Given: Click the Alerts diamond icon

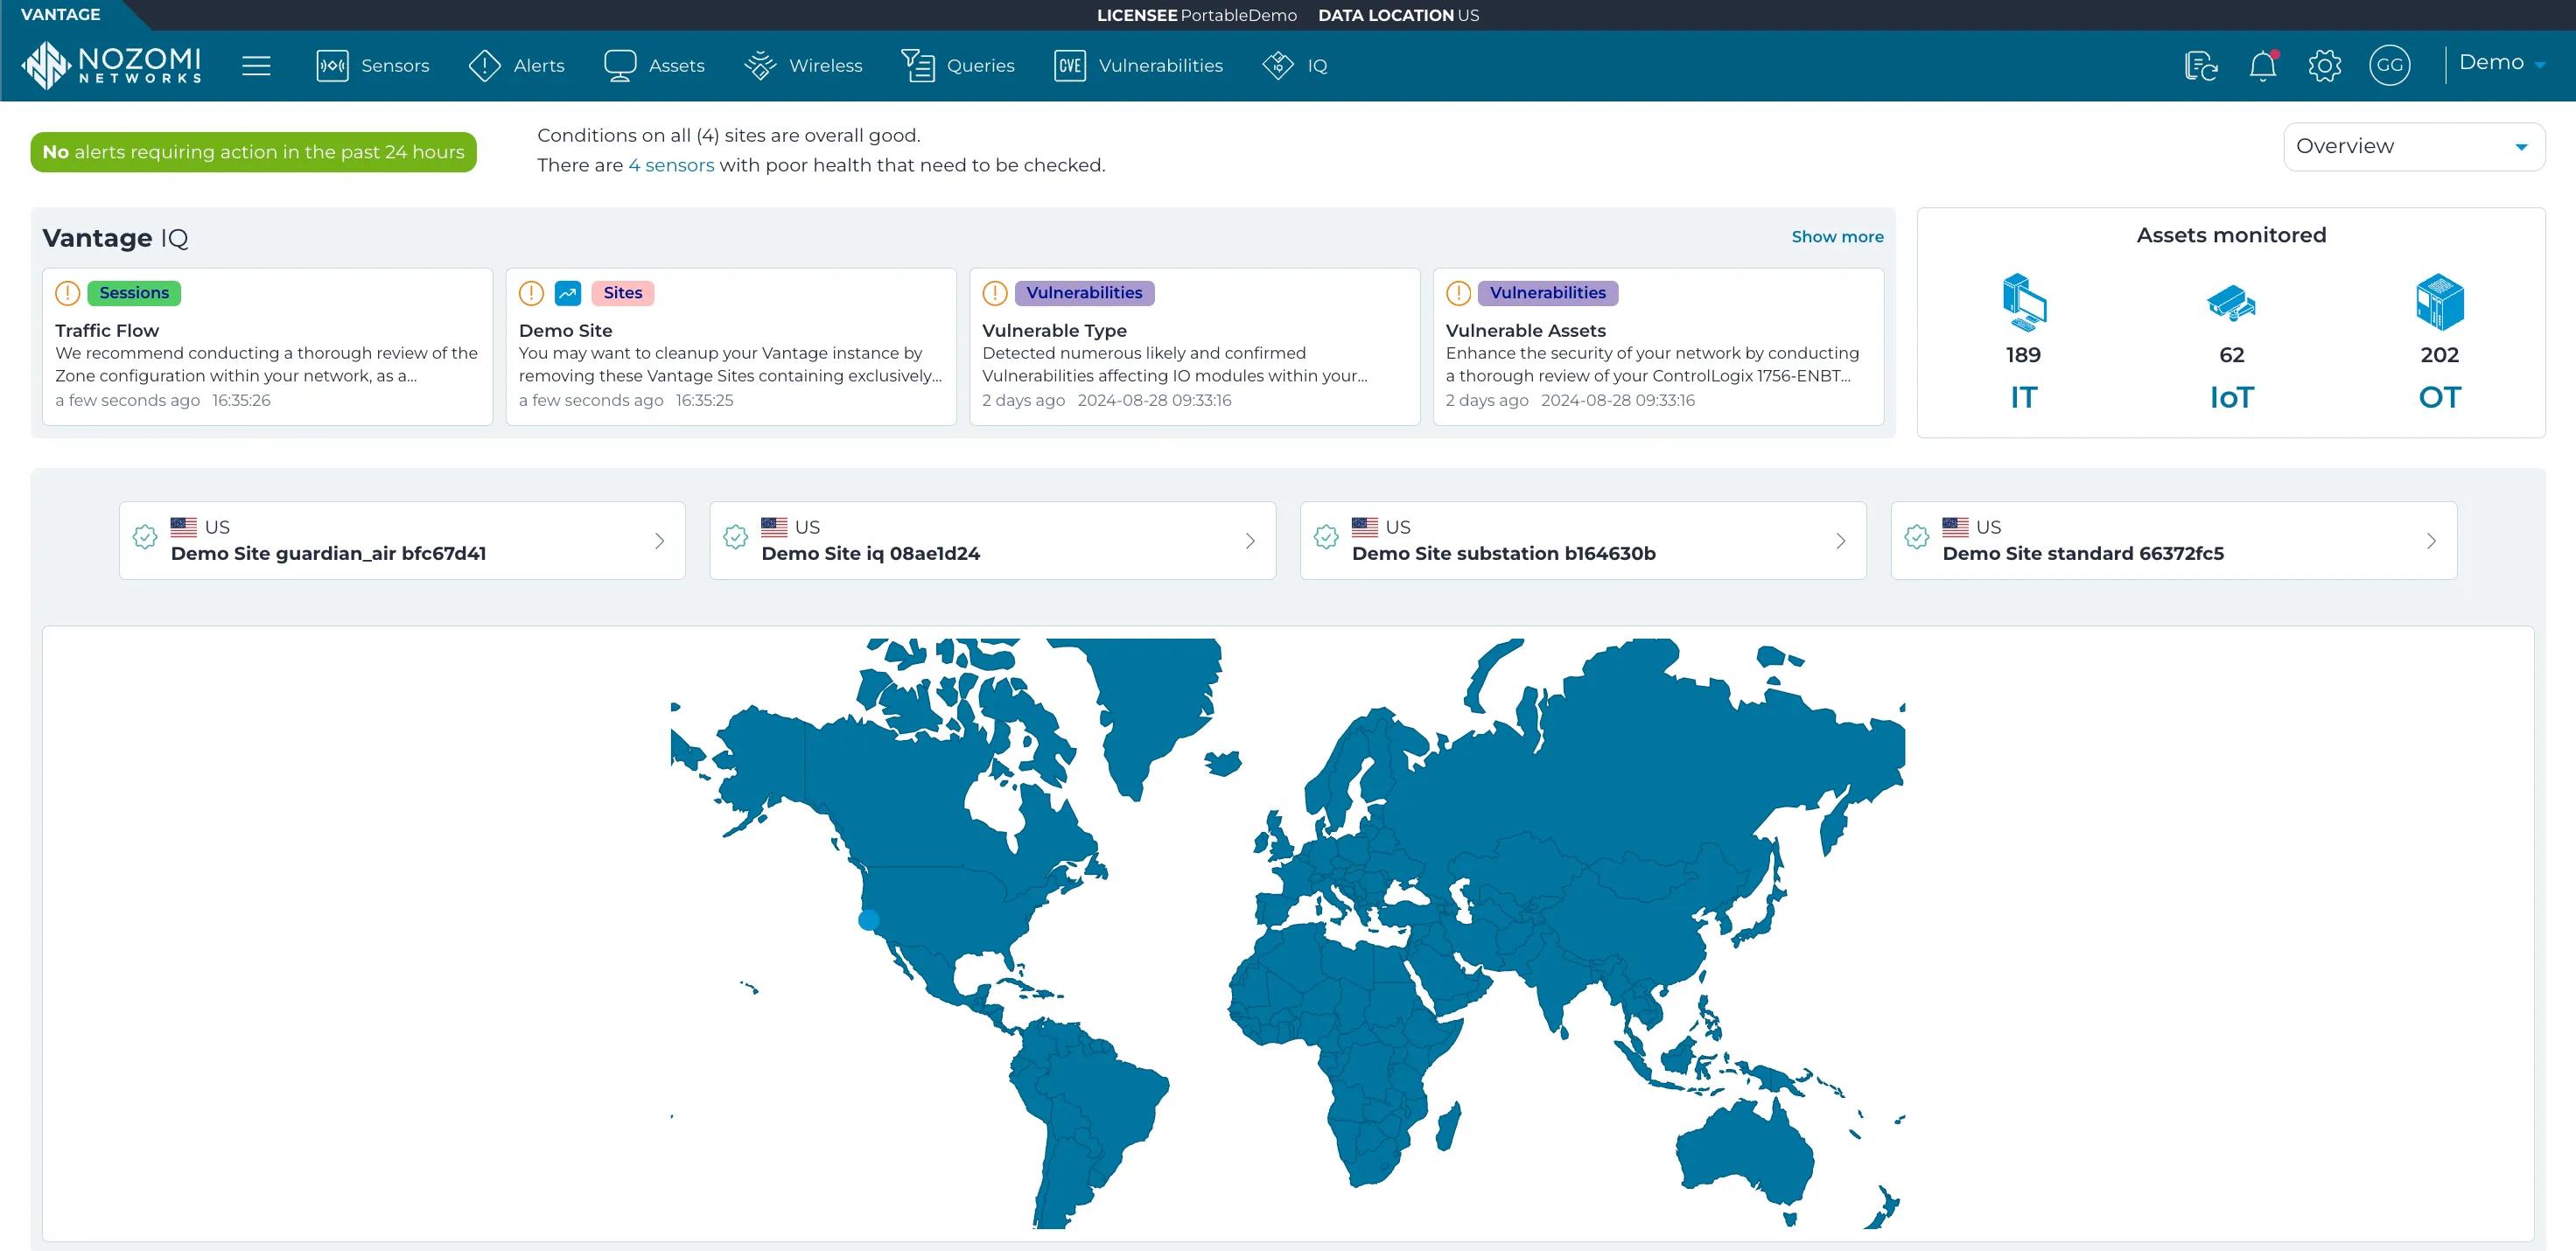Looking at the screenshot, I should (484, 66).
